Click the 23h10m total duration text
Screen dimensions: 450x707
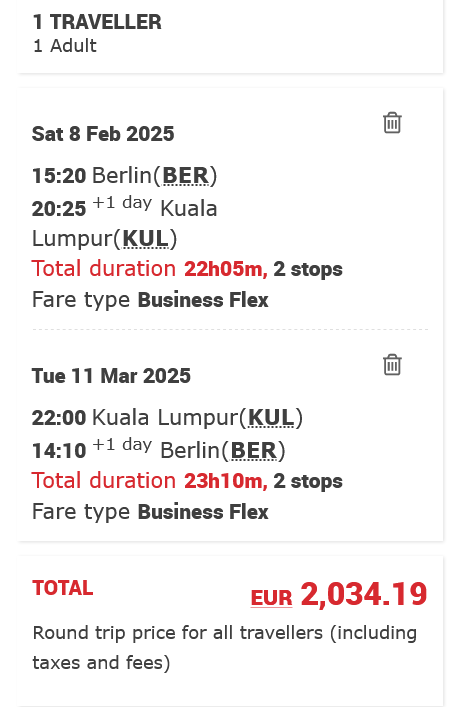click(x=225, y=481)
